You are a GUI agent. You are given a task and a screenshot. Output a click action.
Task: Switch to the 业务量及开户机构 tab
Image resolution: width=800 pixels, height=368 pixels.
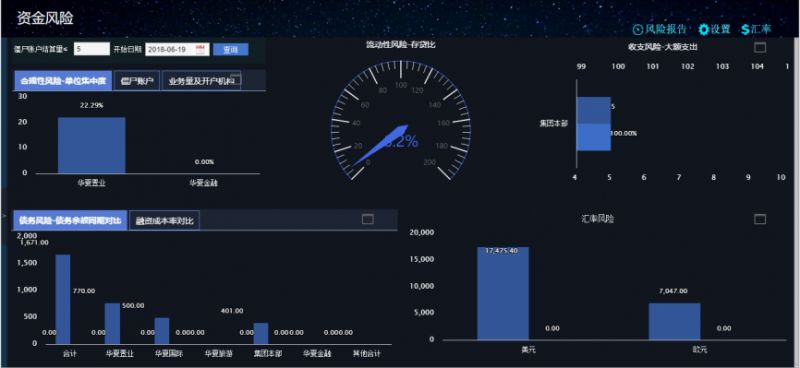coord(201,81)
